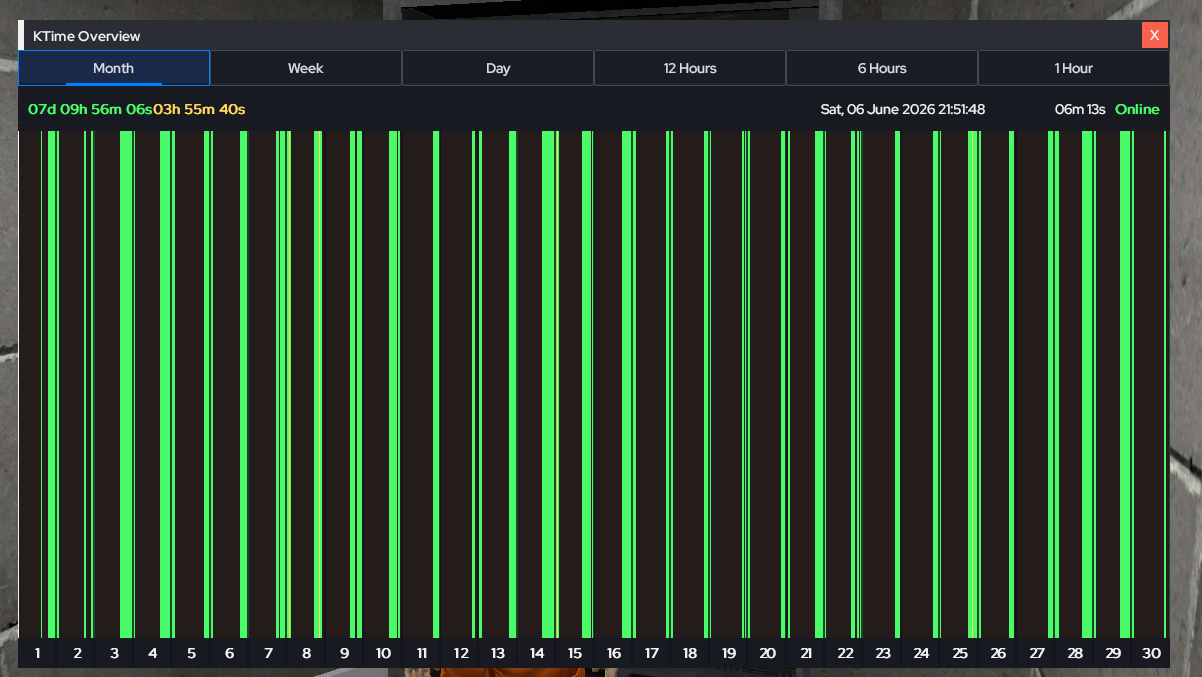Select day 1 on the timeline axis
The image size is (1202, 677).
point(38,653)
